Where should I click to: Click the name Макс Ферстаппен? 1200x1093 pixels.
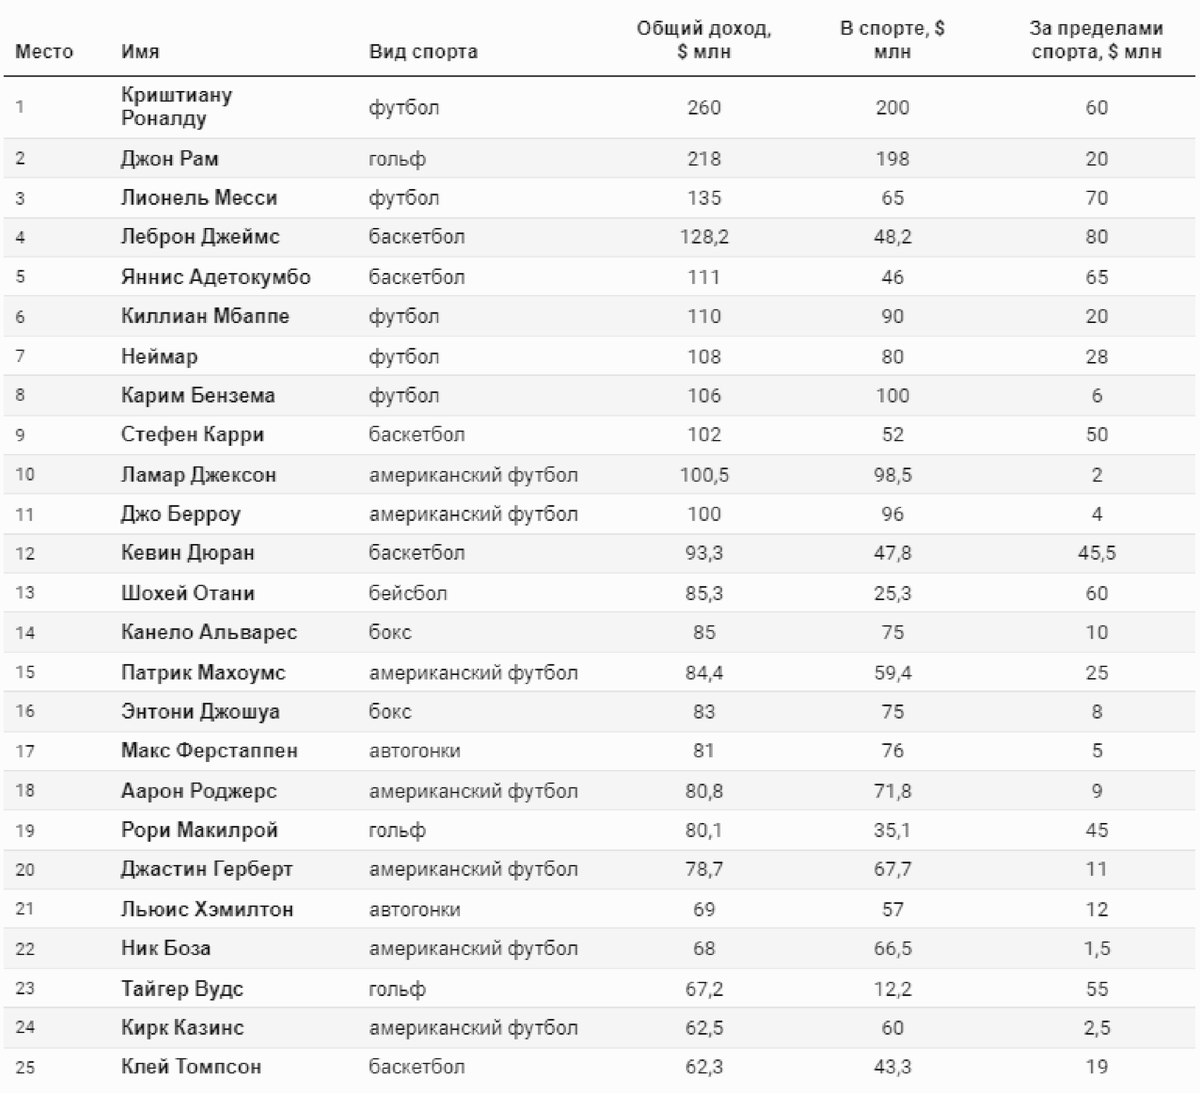tap(209, 751)
